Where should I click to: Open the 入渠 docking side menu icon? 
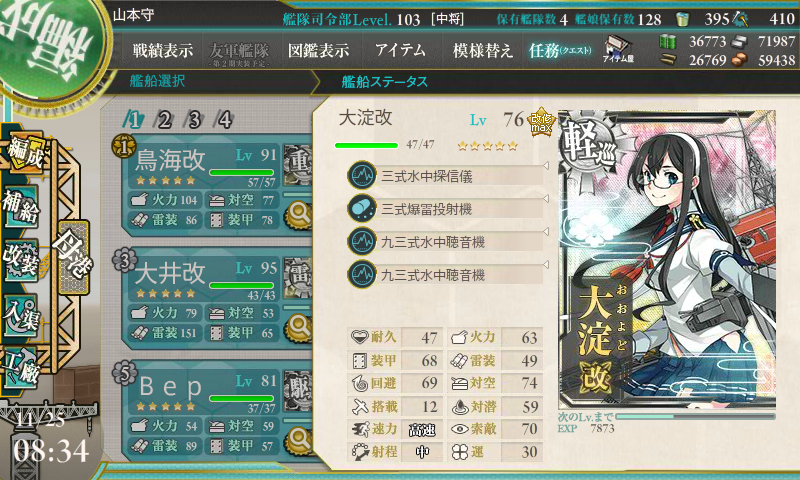(x=21, y=315)
